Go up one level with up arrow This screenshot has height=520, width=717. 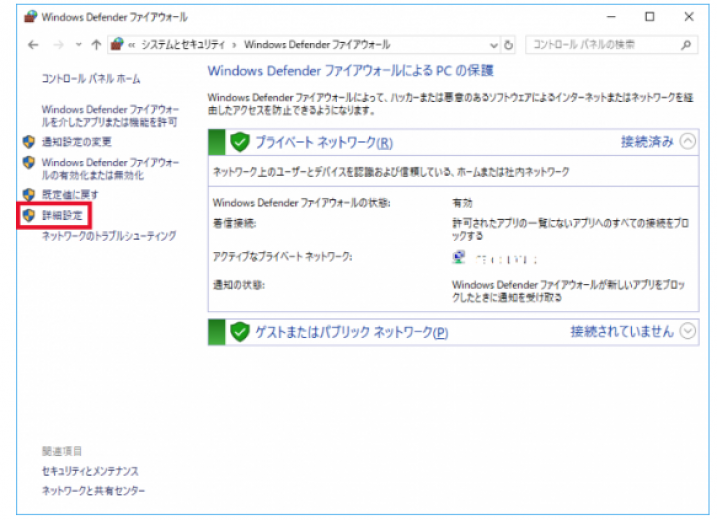[x=96, y=45]
